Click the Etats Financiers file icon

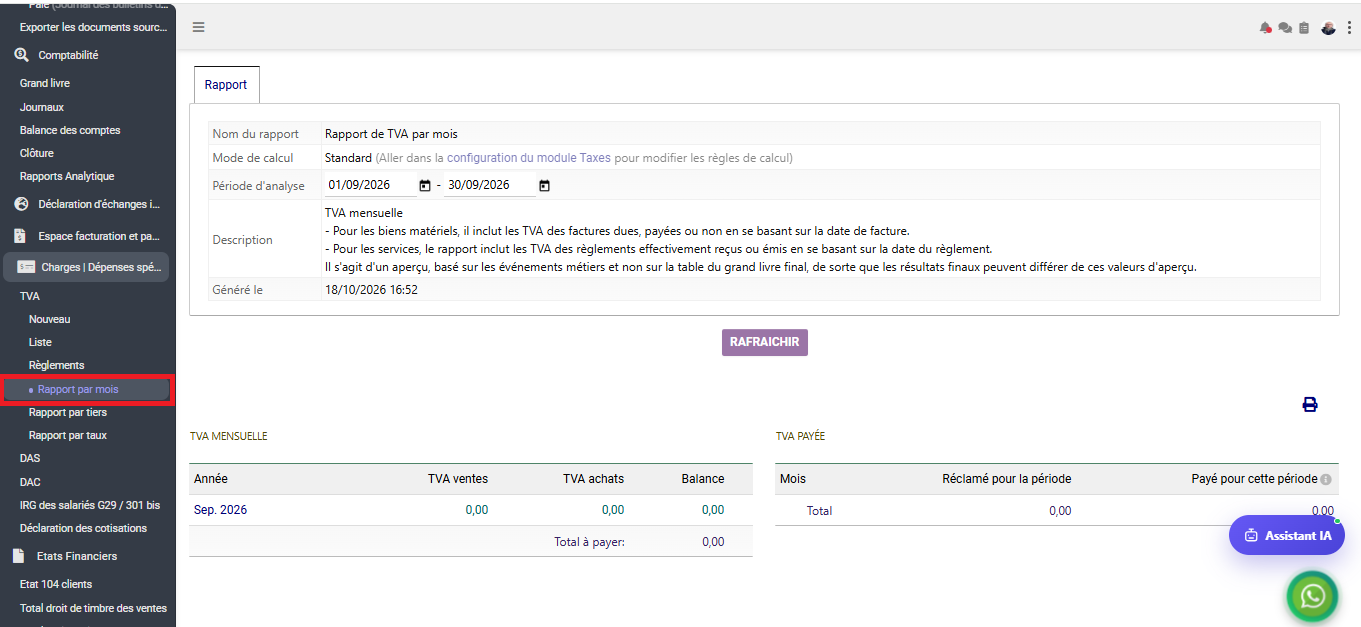tap(19, 556)
